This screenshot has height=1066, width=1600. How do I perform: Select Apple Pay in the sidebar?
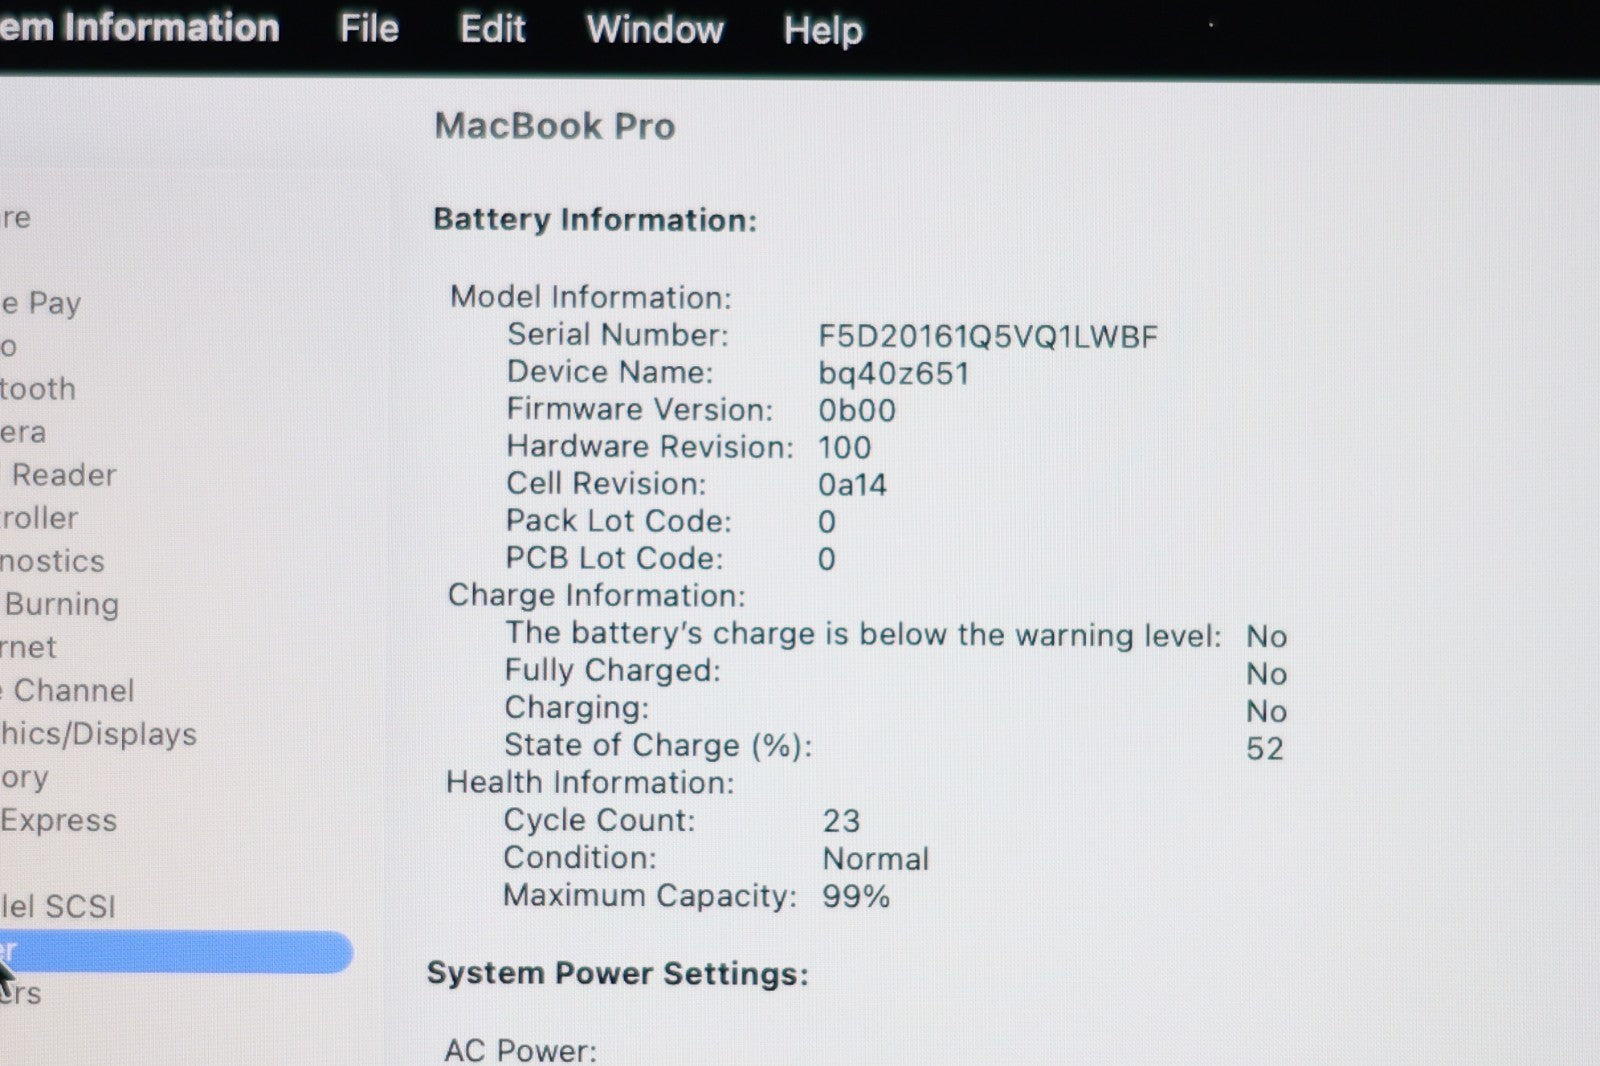click(40, 303)
